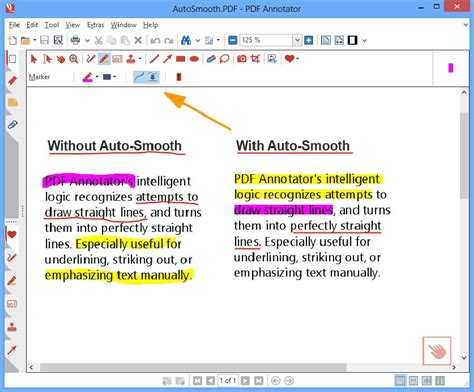
Task: Click the magenta marker preview swatch
Action: [x=451, y=68]
